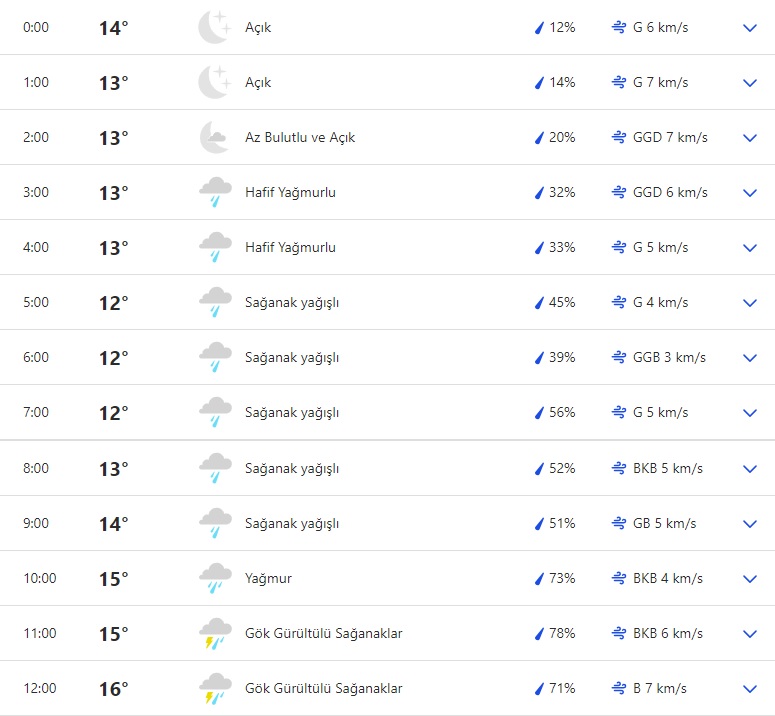Click the raindrop icon next to 78%
This screenshot has height=716, width=775.
click(539, 633)
